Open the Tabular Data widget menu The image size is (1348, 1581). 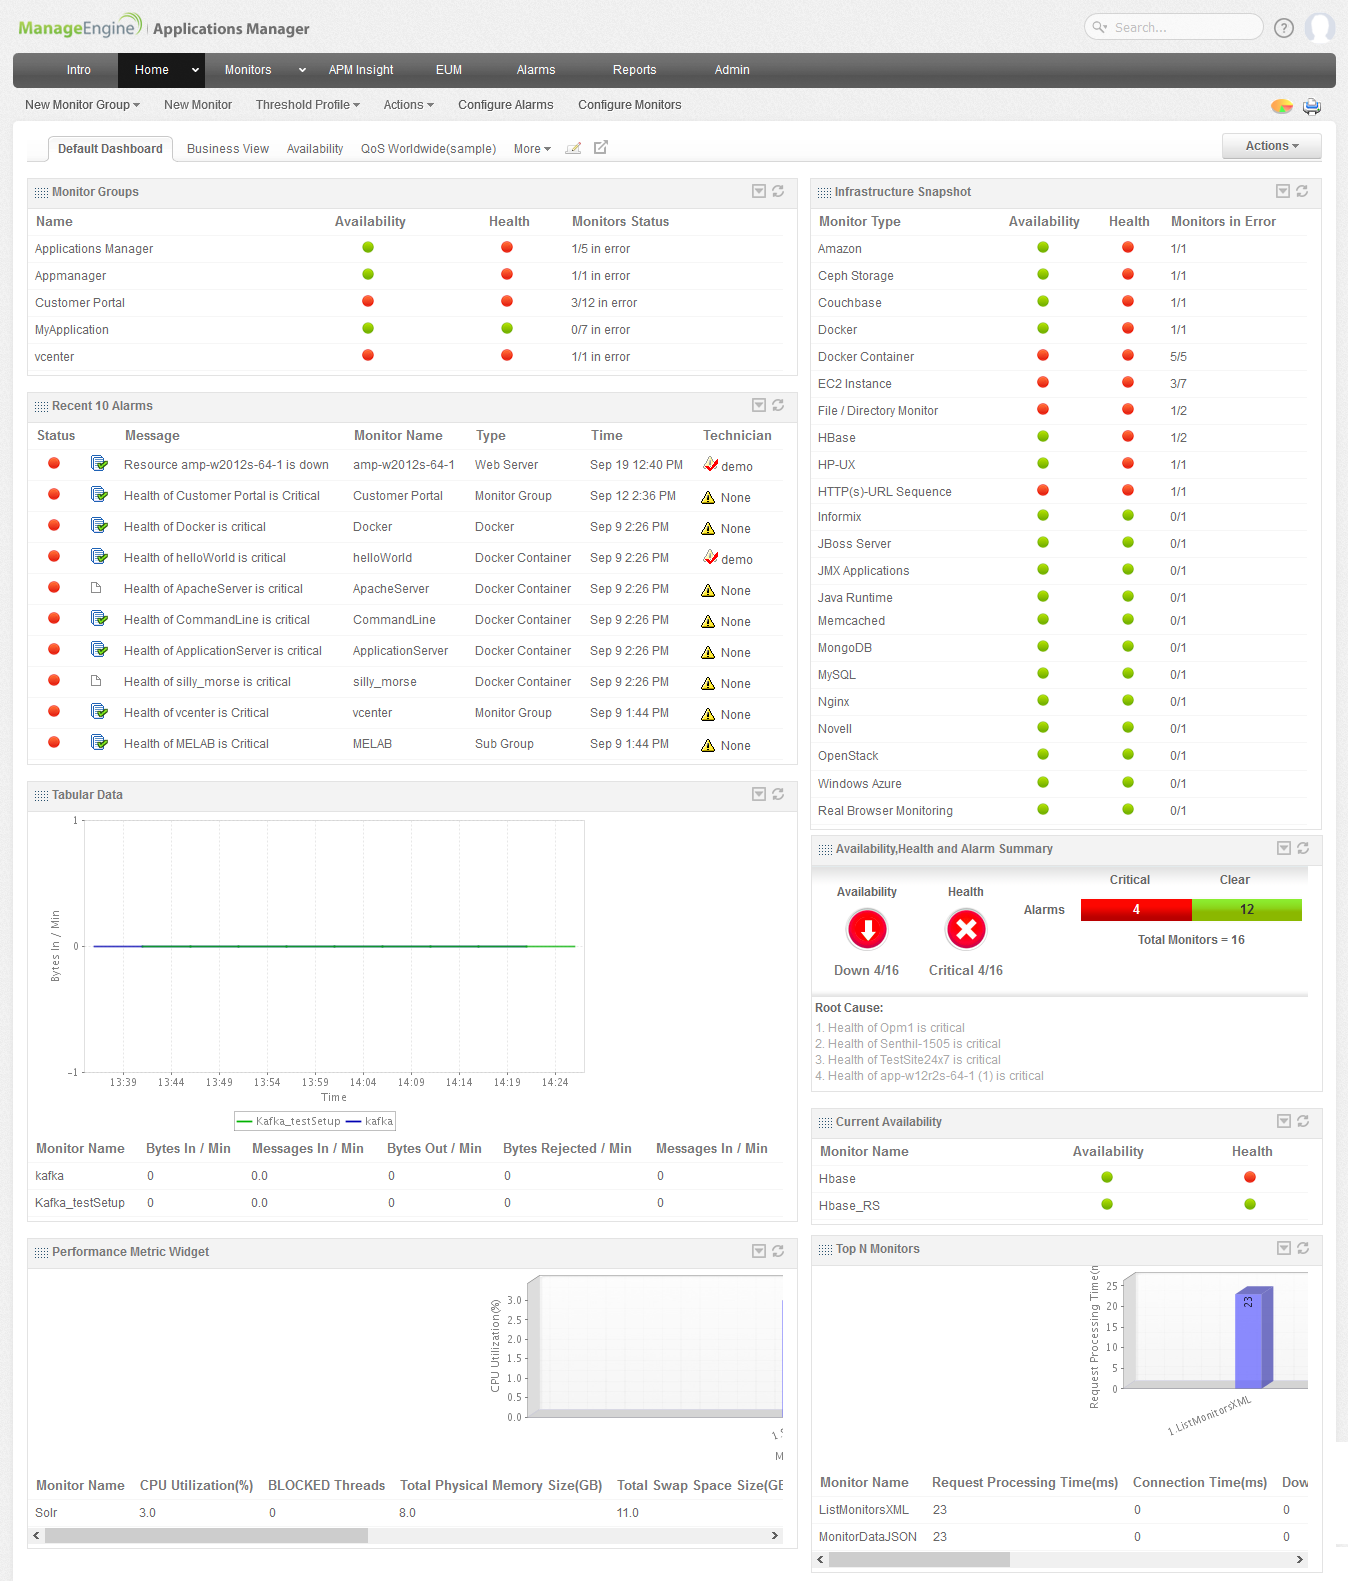pyautogui.click(x=759, y=794)
